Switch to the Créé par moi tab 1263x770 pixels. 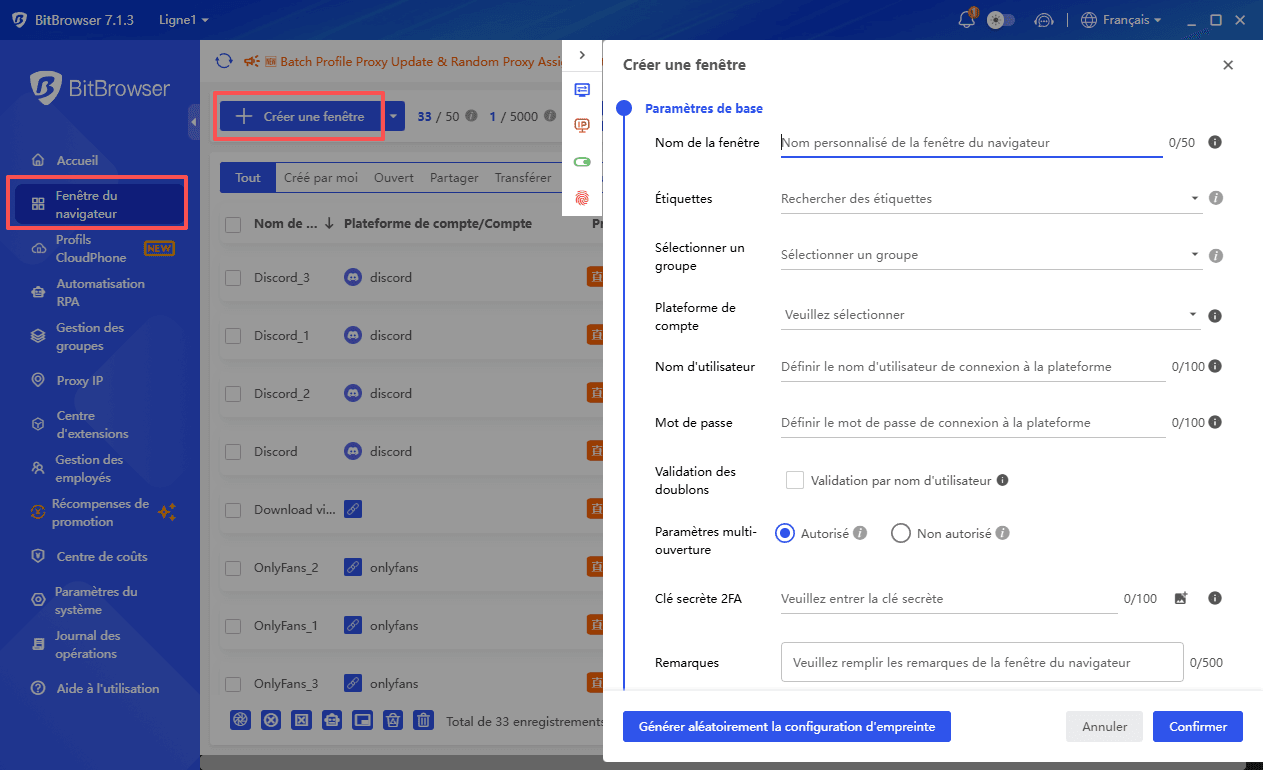[320, 178]
